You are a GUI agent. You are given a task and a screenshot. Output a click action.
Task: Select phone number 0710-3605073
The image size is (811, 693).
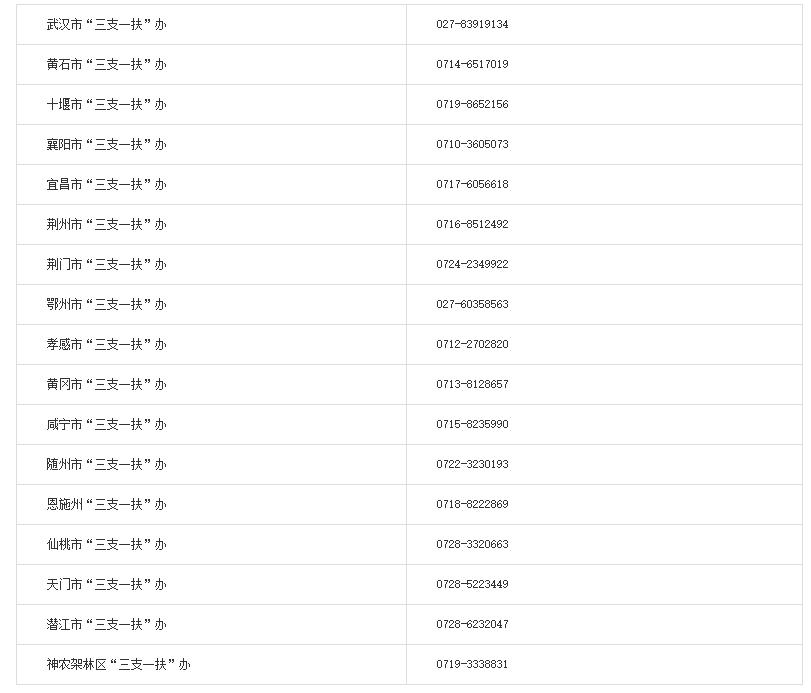pyautogui.click(x=472, y=144)
